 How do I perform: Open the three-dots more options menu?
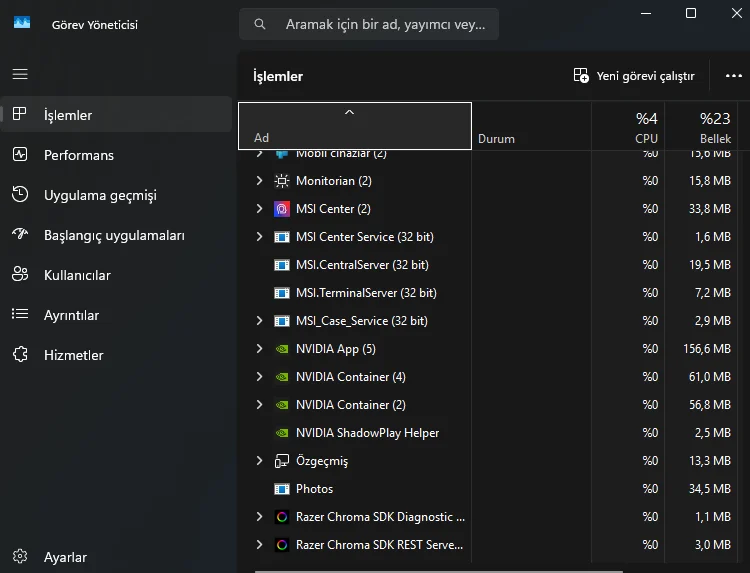point(734,76)
